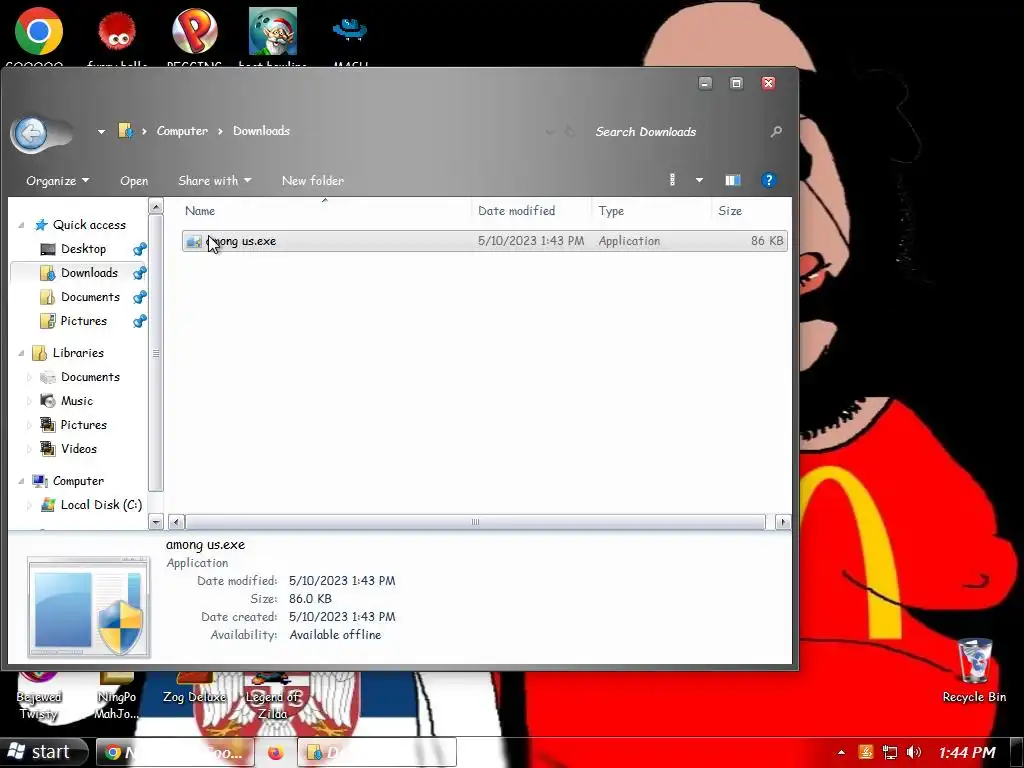Click the horizontal scrollbar right arrow
Viewport: 1024px width, 768px height.
[783, 522]
